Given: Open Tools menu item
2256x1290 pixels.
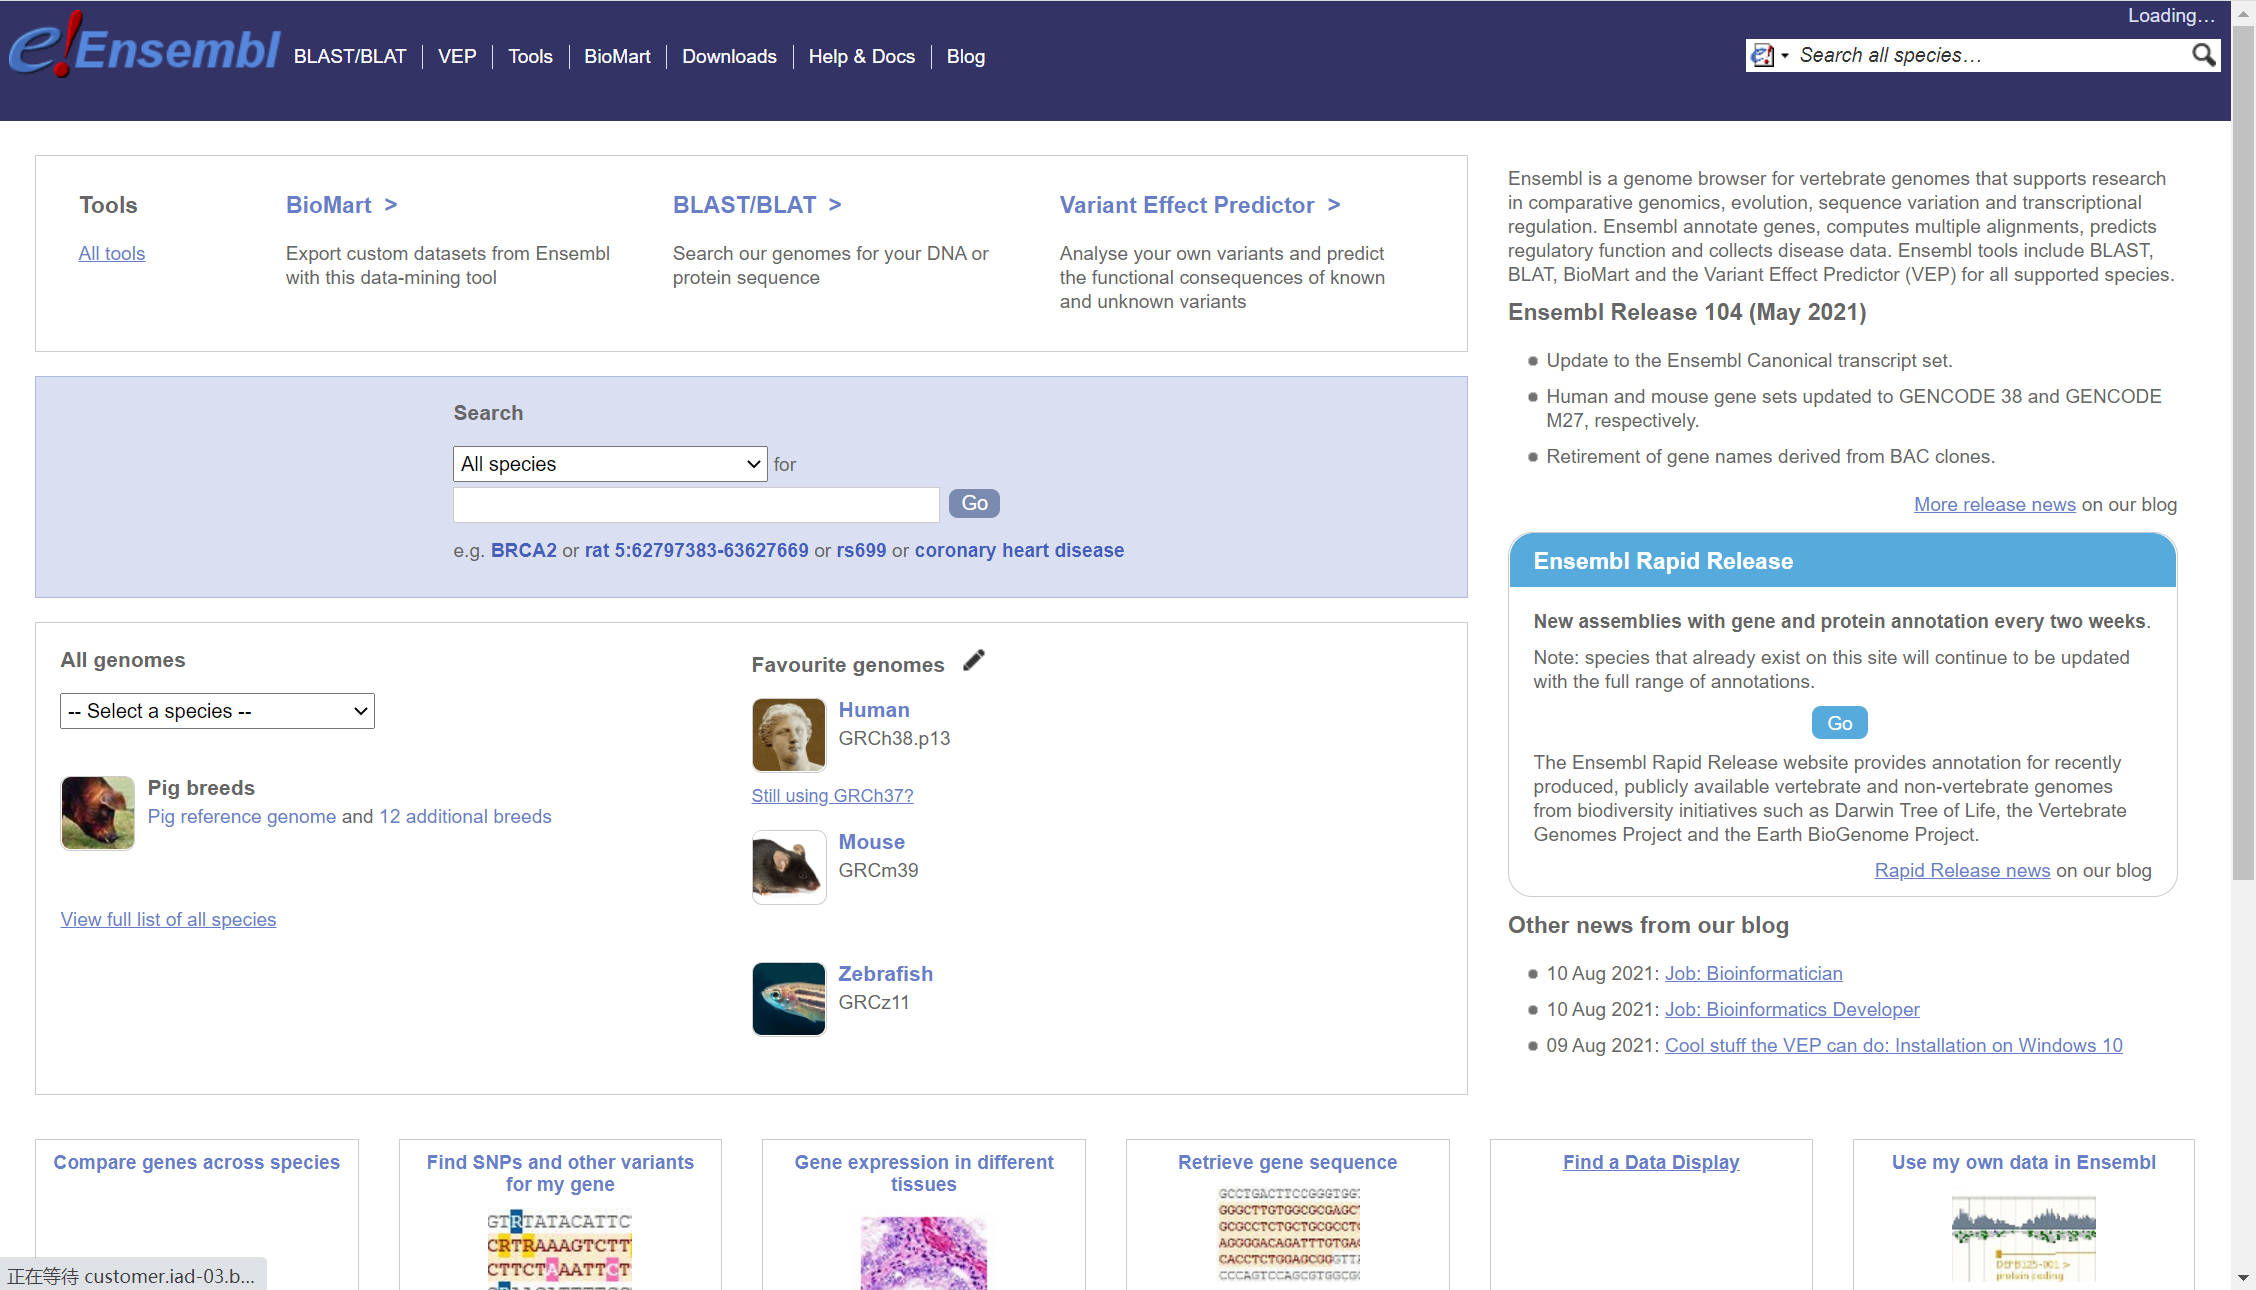Looking at the screenshot, I should [530, 57].
